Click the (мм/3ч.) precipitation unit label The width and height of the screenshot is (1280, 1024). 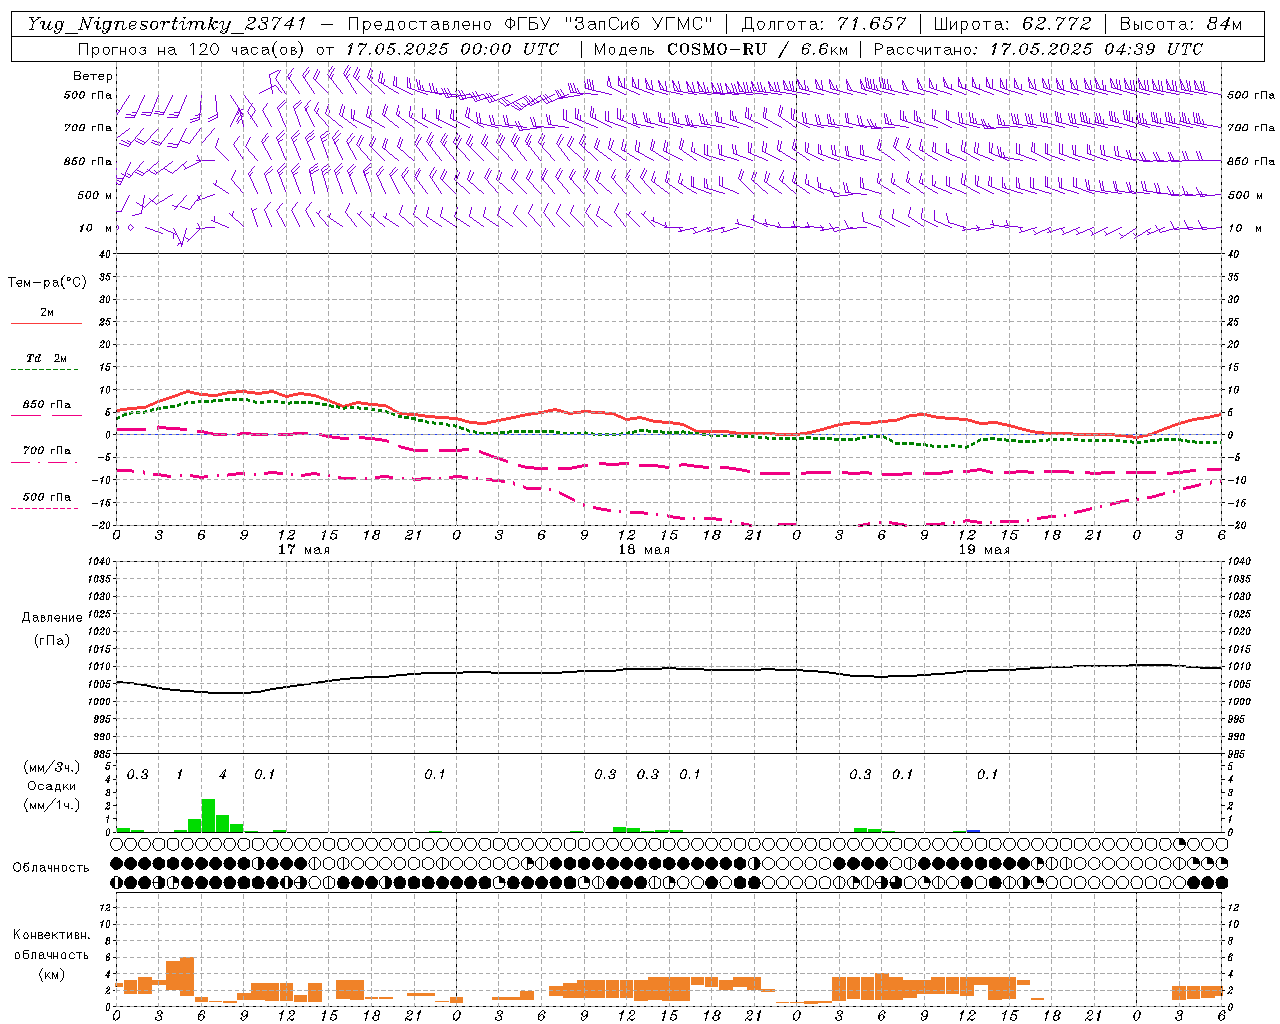point(51,767)
